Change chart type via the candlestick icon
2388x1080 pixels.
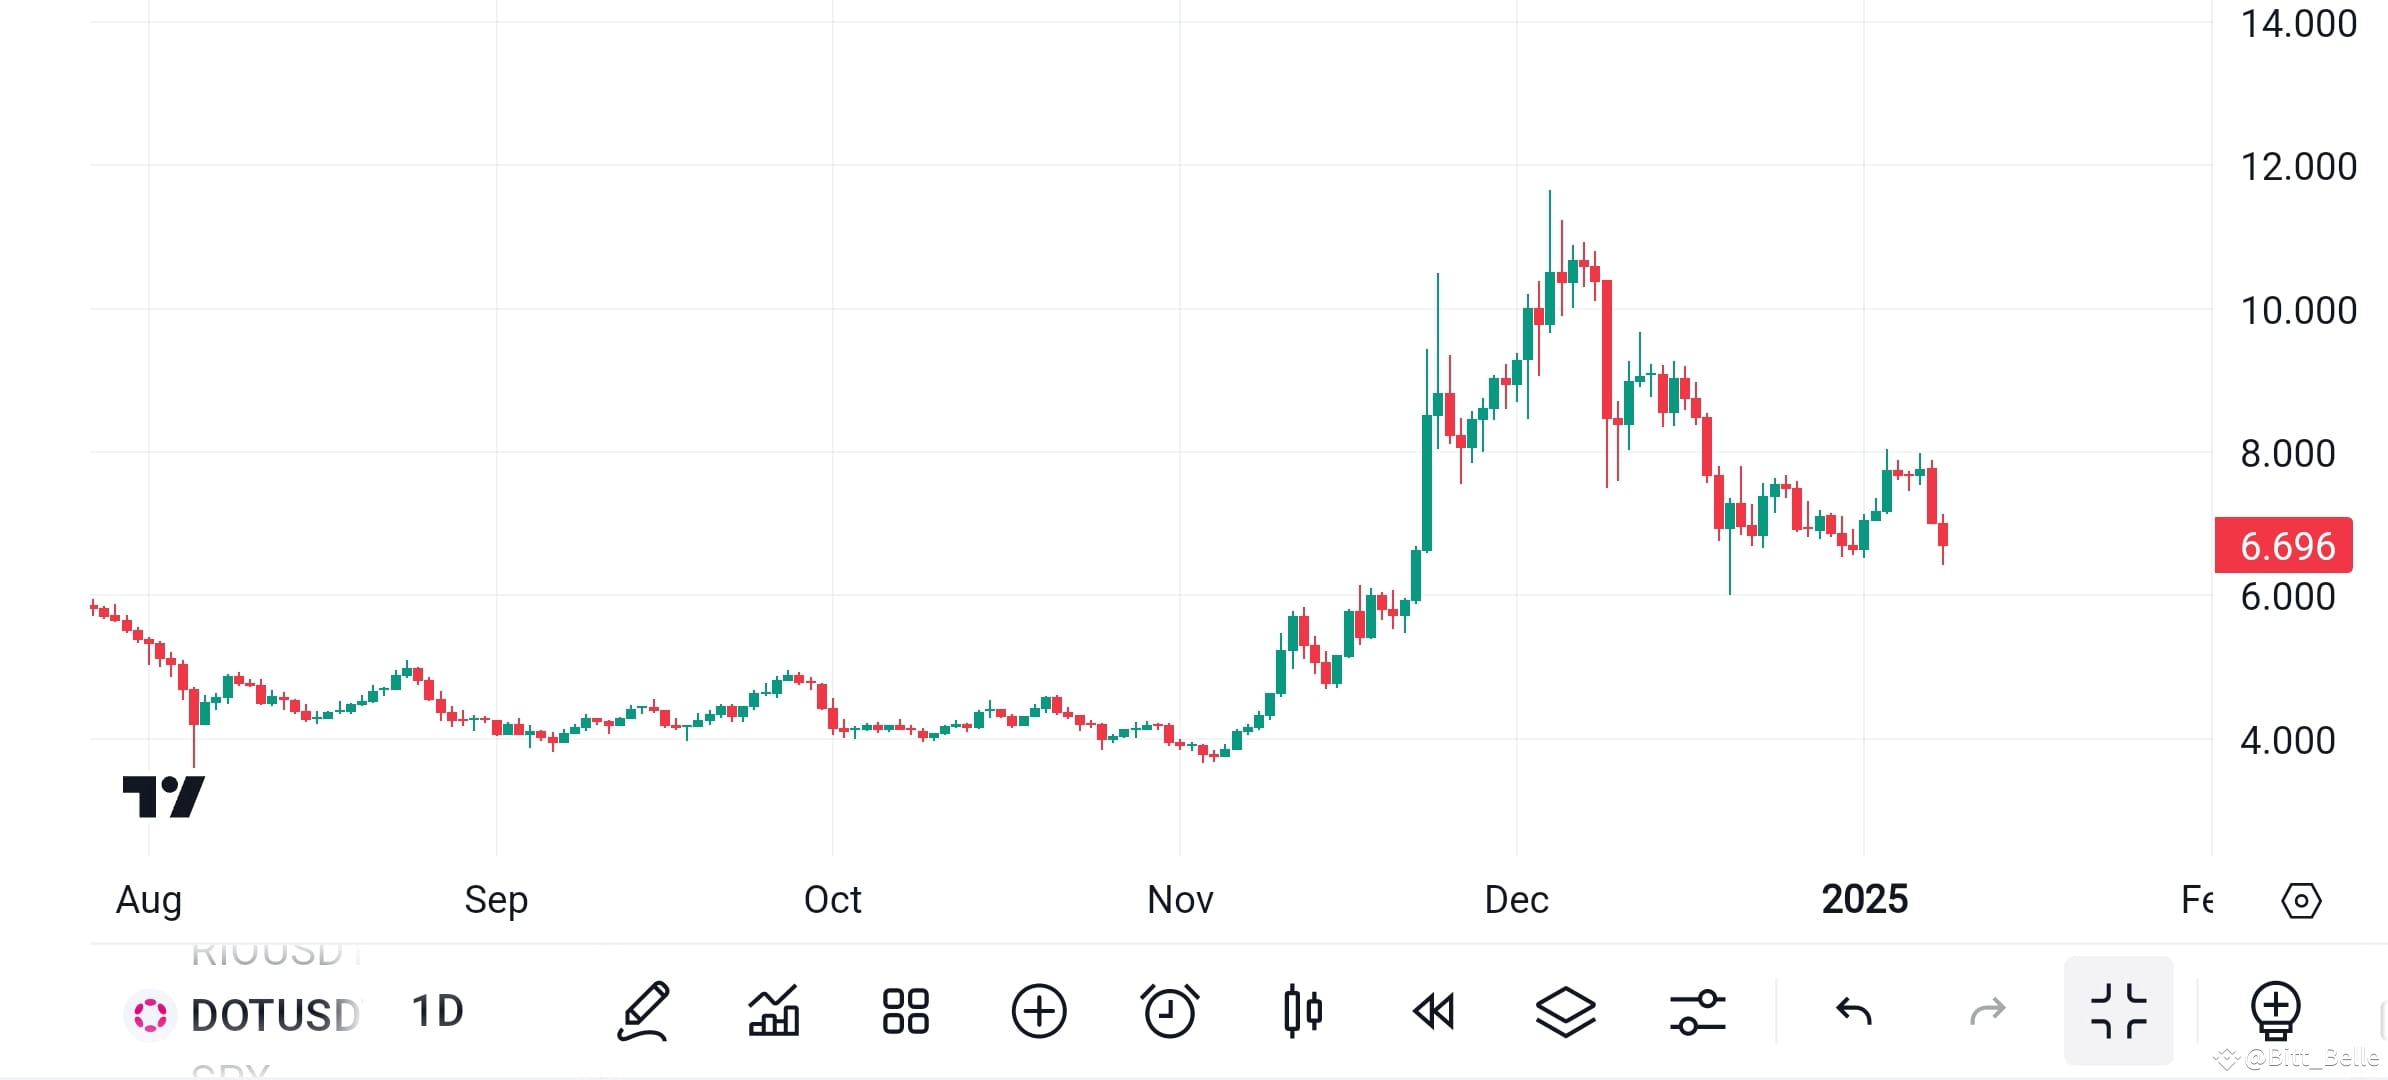(1302, 1012)
